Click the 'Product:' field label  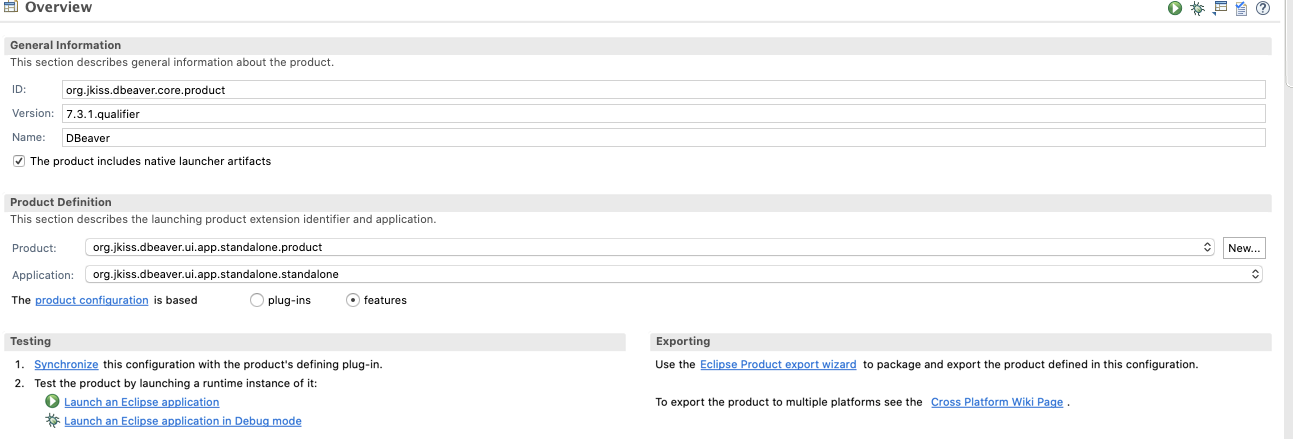[x=34, y=247]
